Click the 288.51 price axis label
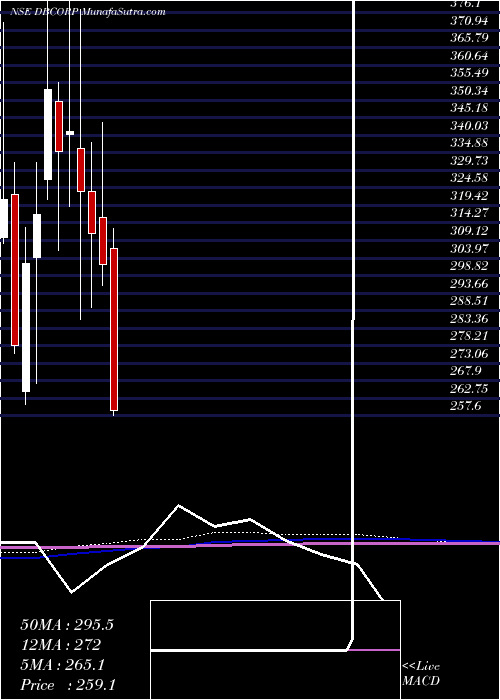 pos(470,301)
